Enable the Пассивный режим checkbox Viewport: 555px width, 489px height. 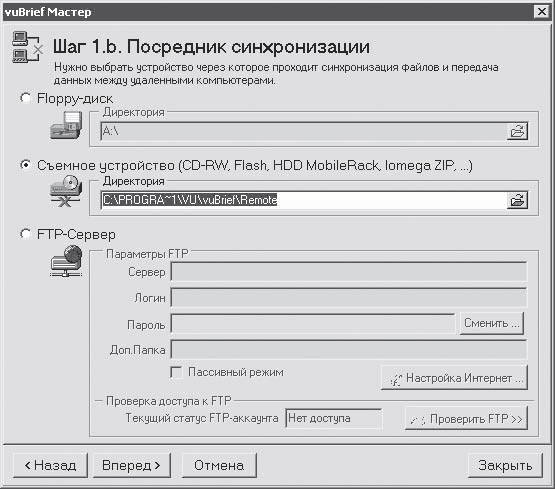click(176, 372)
